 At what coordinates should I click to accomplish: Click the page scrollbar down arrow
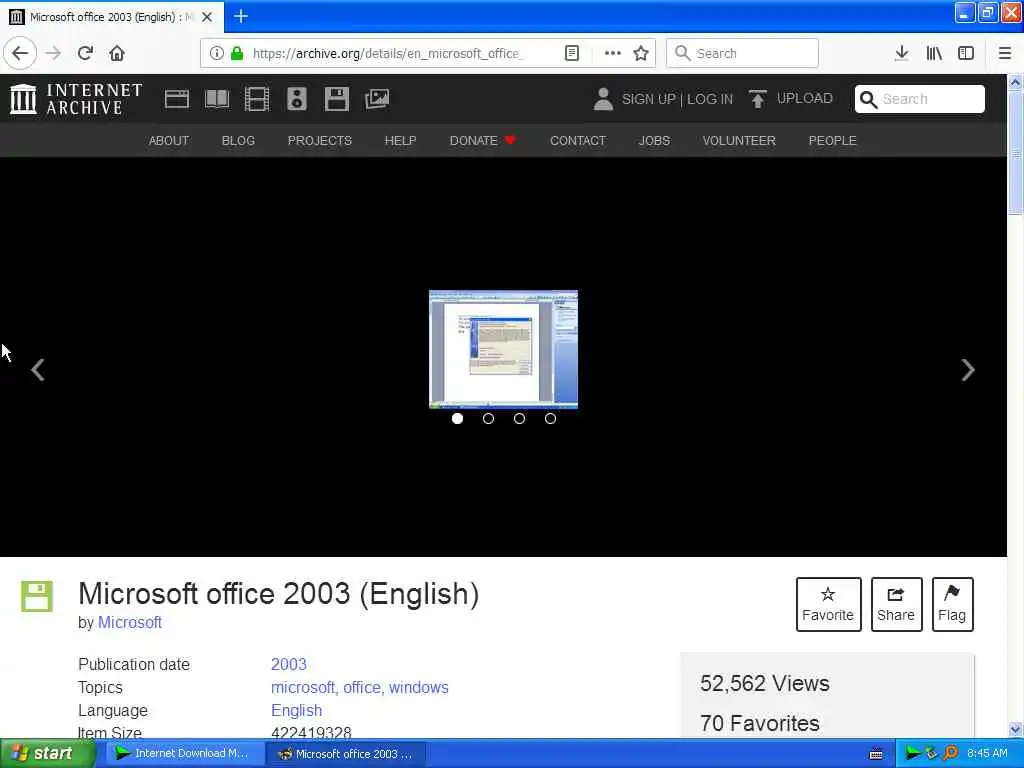[1015, 729]
